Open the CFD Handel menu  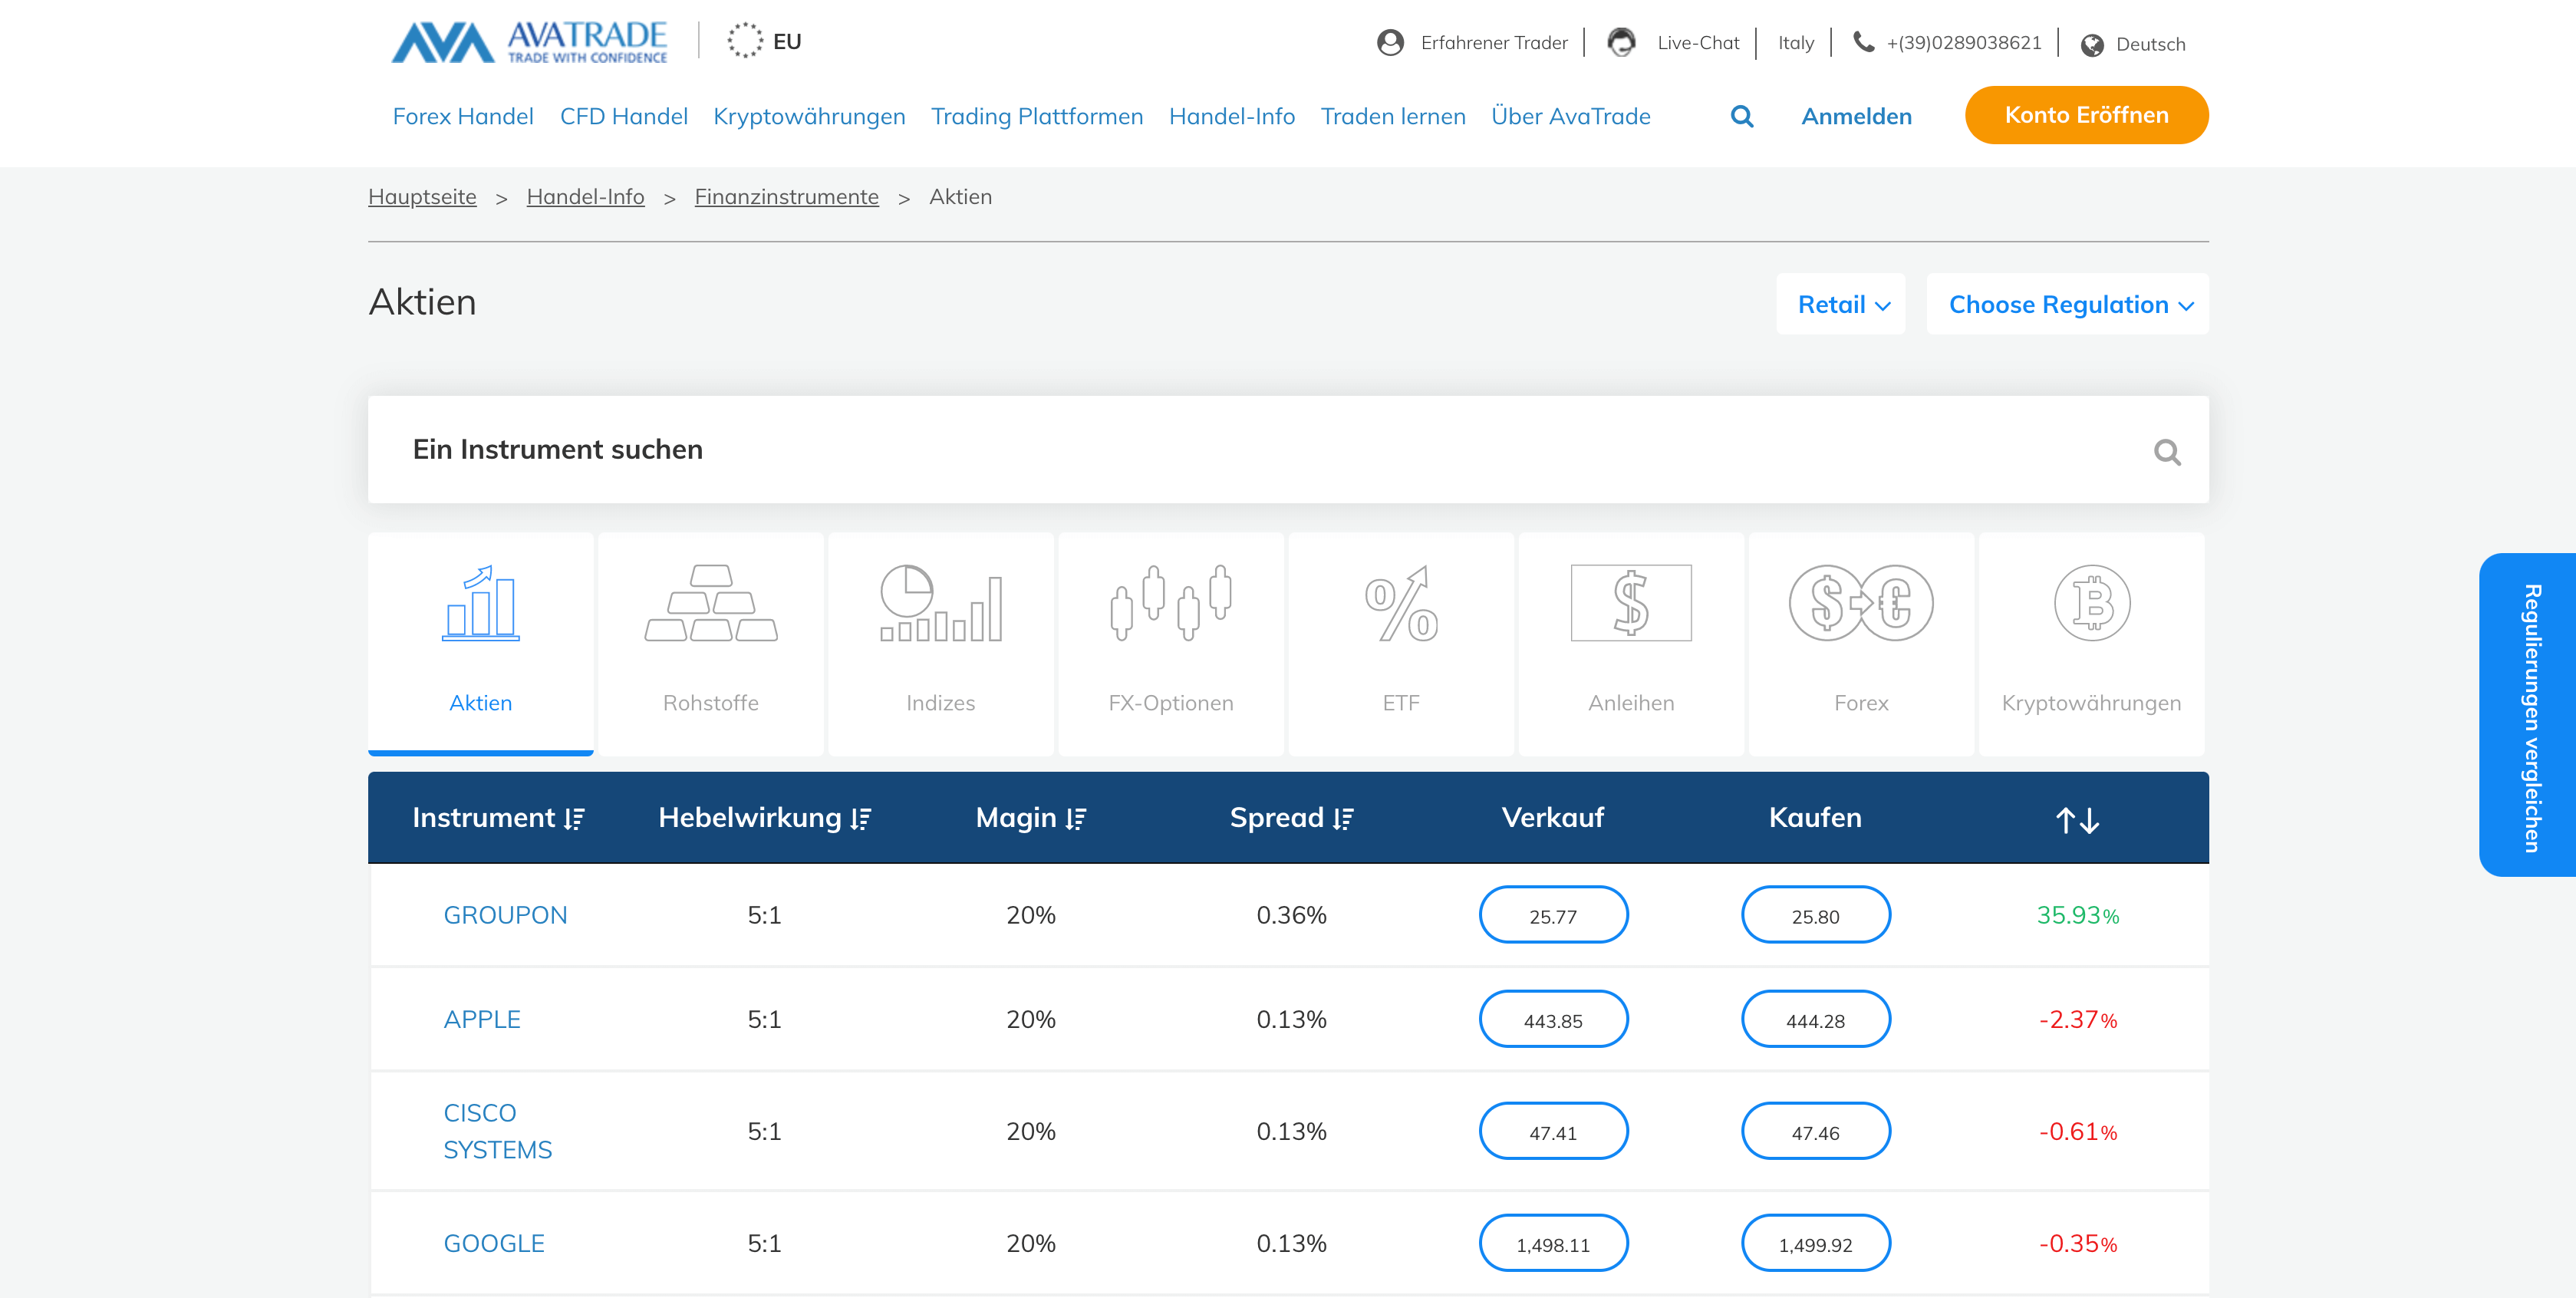(x=624, y=116)
